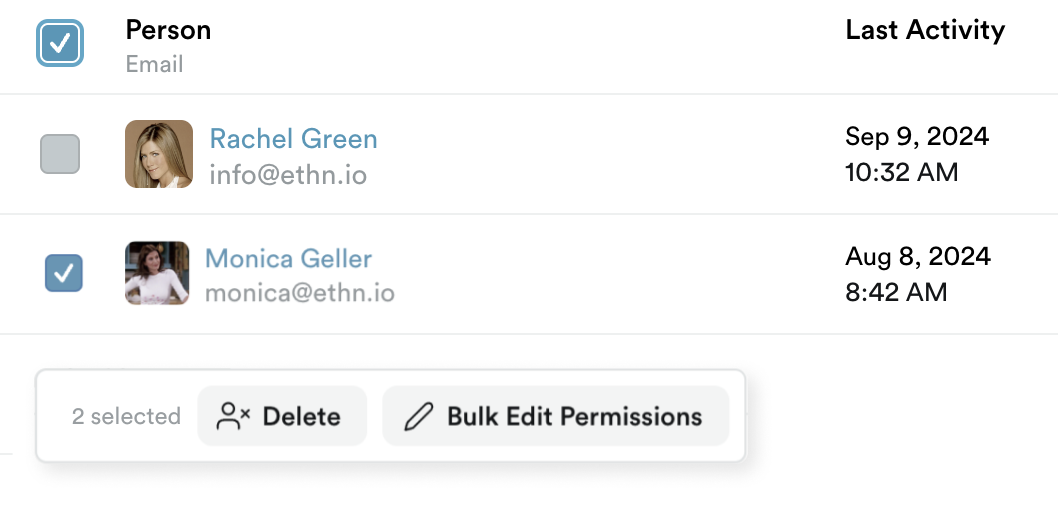Click the monica@ethn.io email address
This screenshot has height=512, width=1058.
click(300, 293)
